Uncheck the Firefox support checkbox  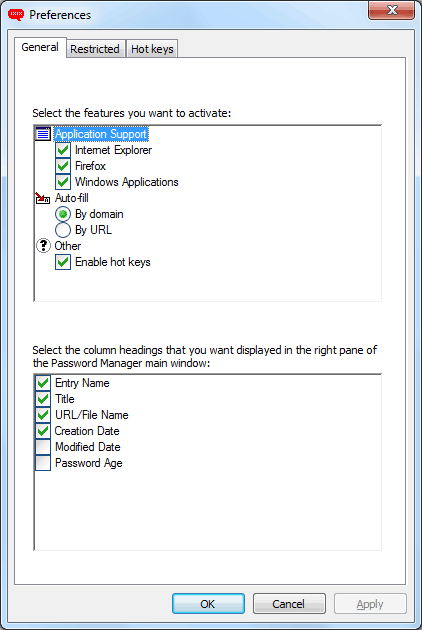click(x=63, y=166)
